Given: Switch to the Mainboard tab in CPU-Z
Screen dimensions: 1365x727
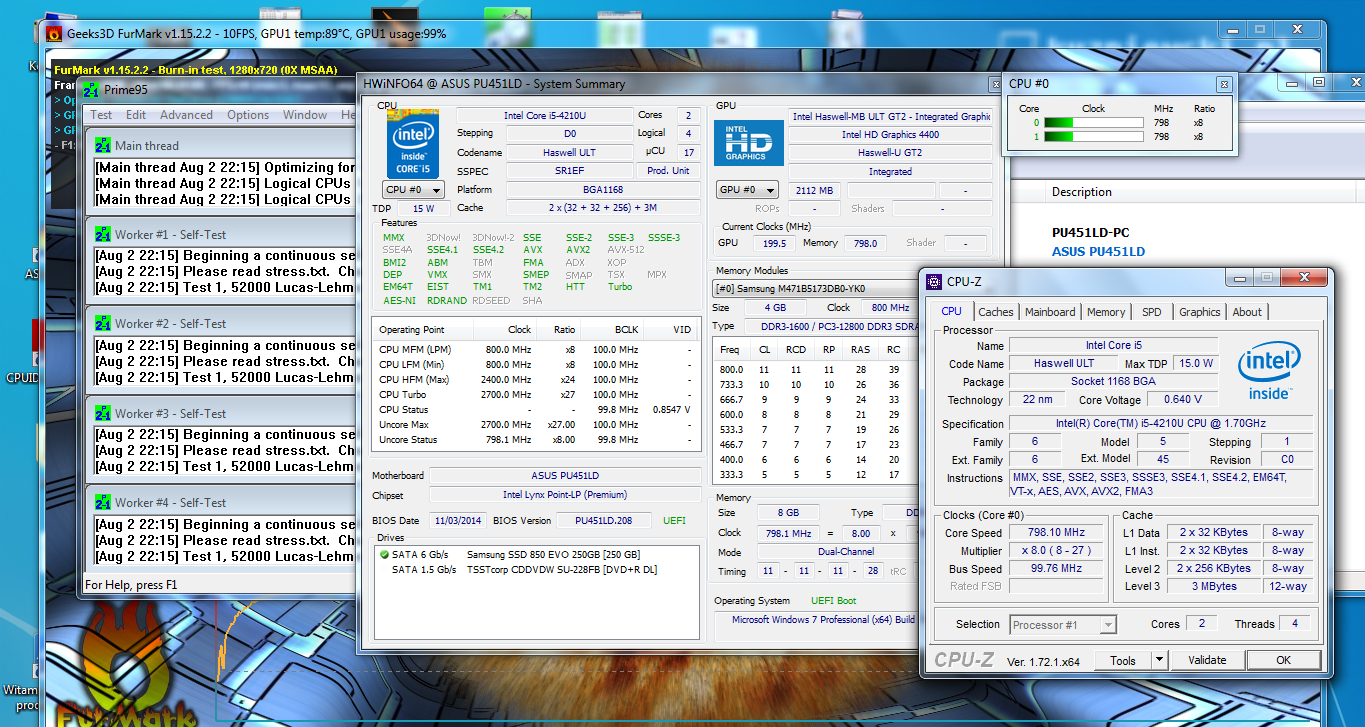Looking at the screenshot, I should click(1050, 312).
